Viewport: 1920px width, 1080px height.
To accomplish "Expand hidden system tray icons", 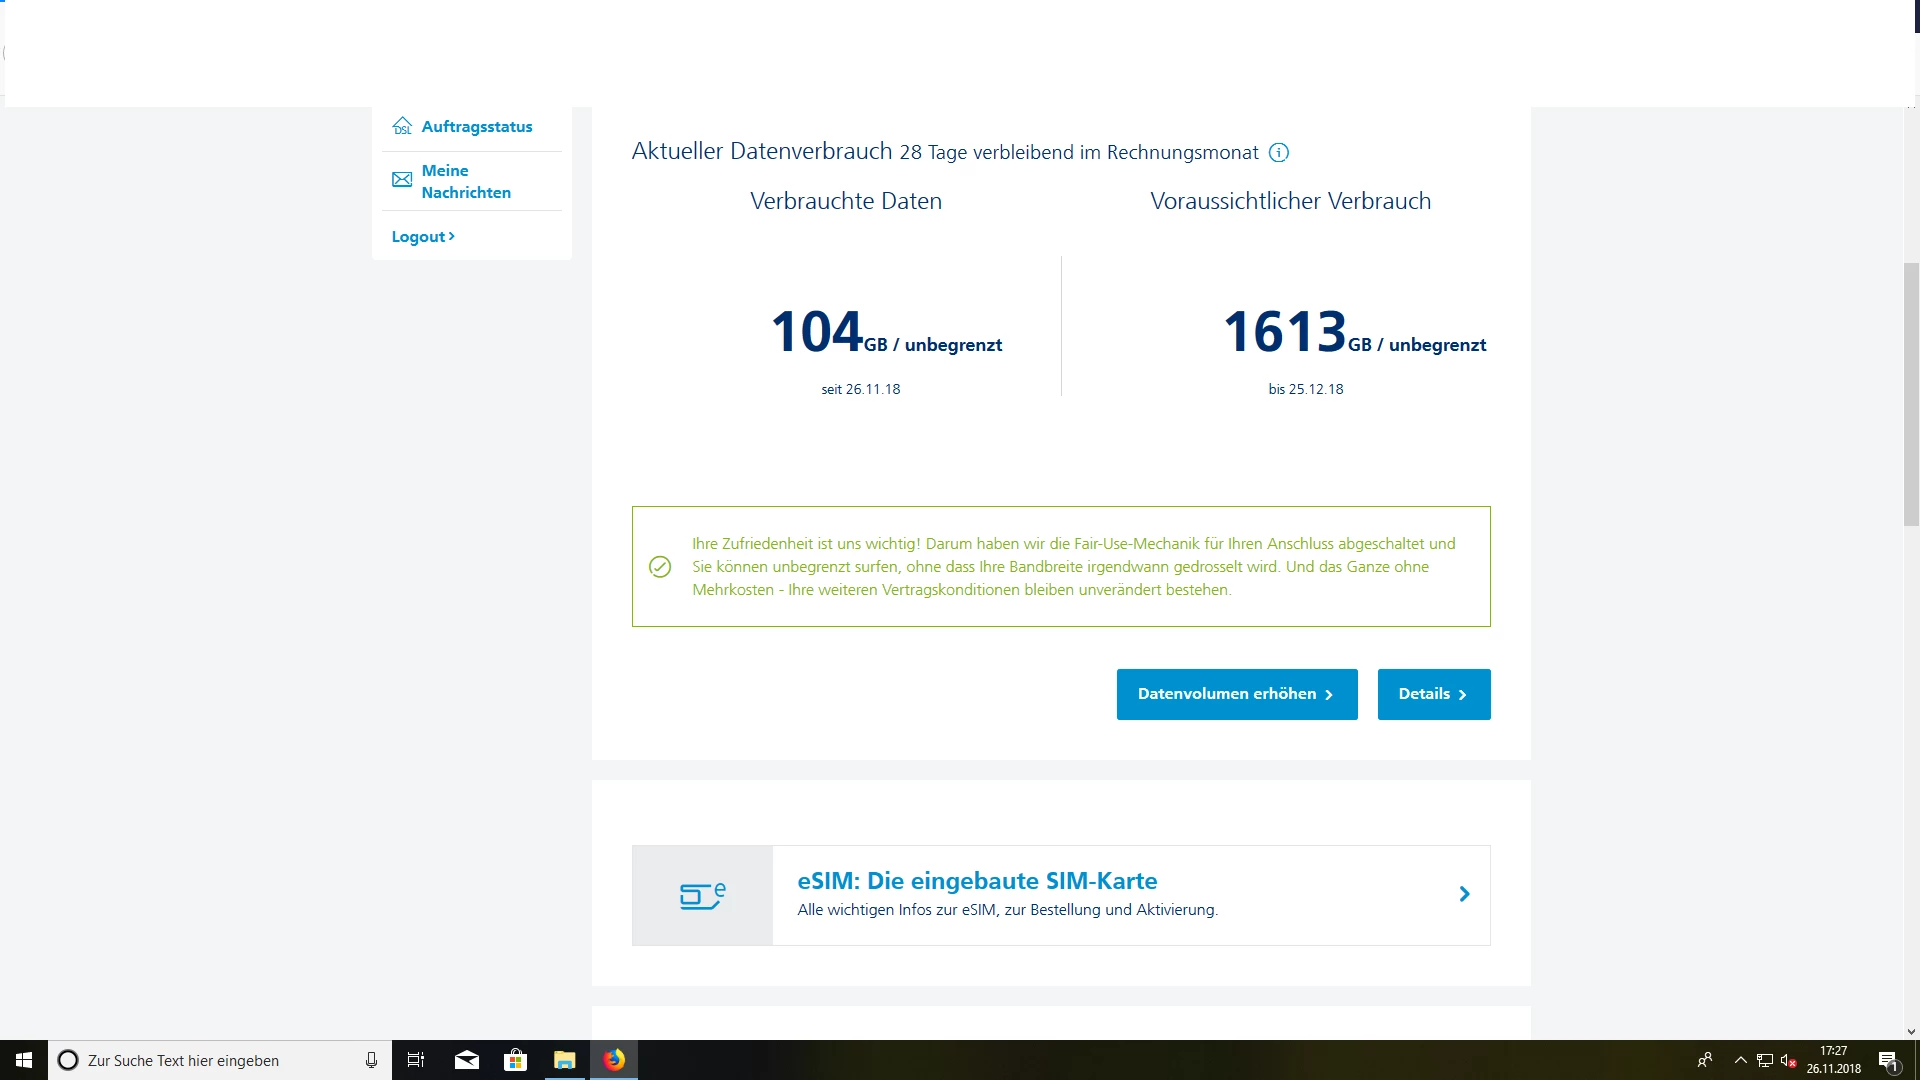I will (1740, 1060).
